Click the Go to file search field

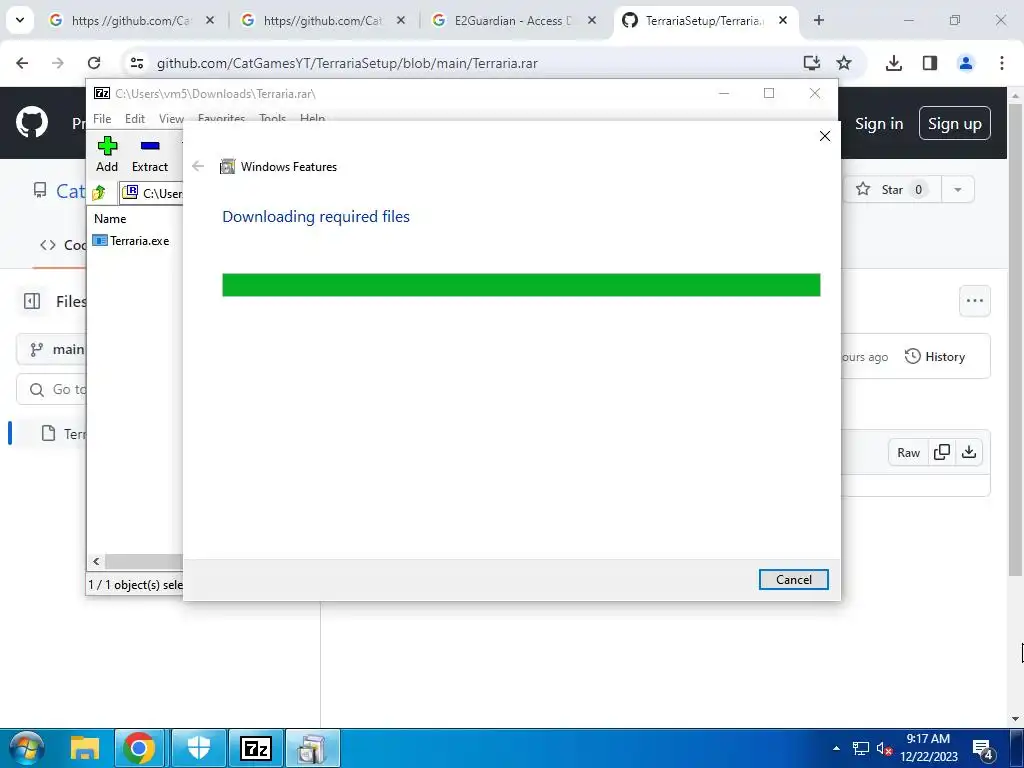(52, 389)
